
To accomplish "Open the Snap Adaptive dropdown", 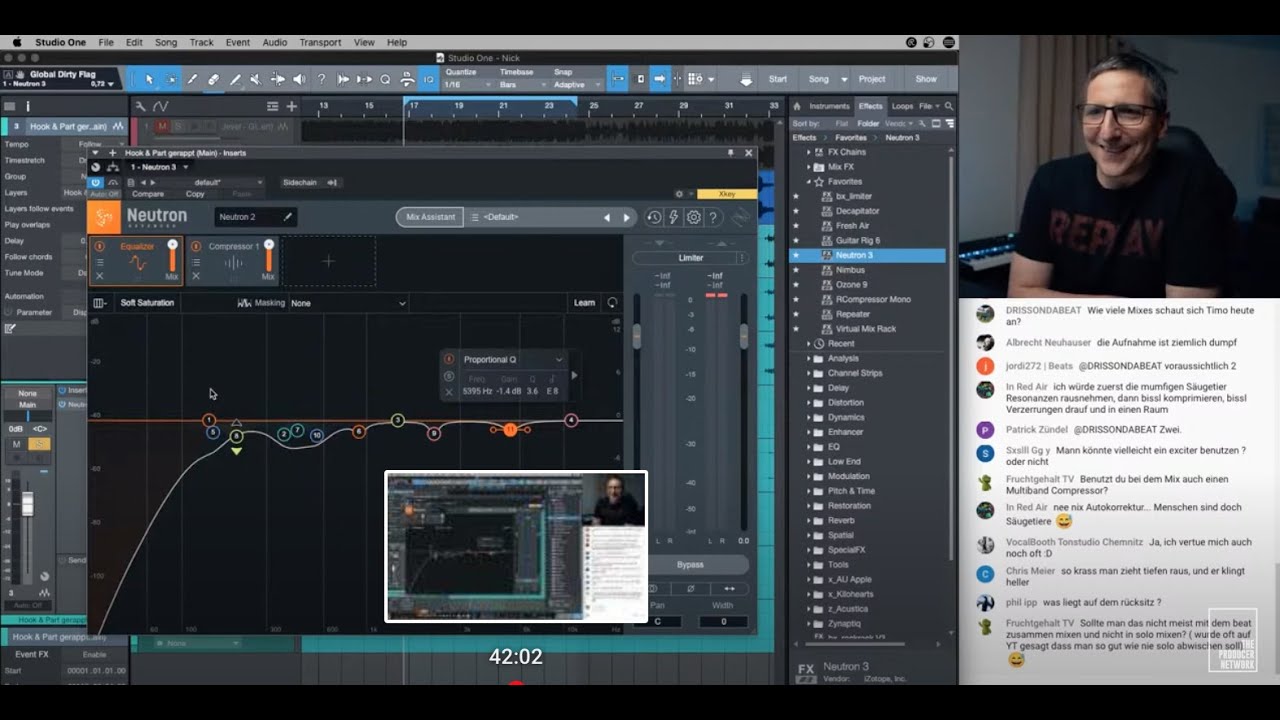I will point(578,85).
